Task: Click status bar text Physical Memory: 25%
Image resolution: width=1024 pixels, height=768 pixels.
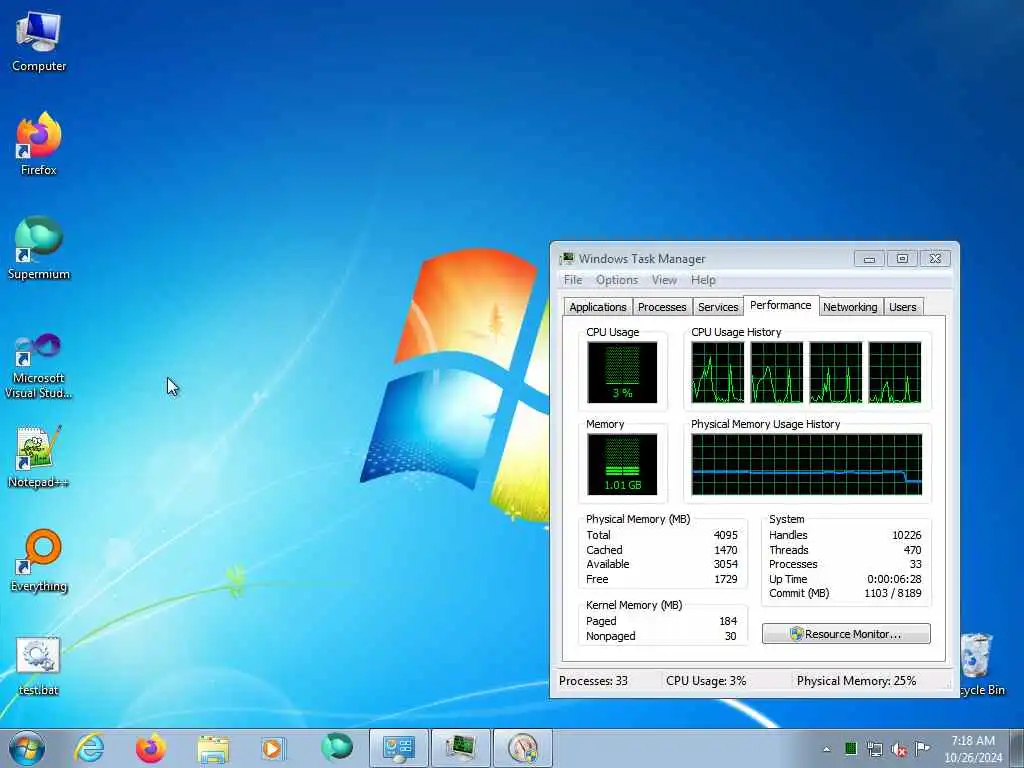Action: tap(856, 680)
